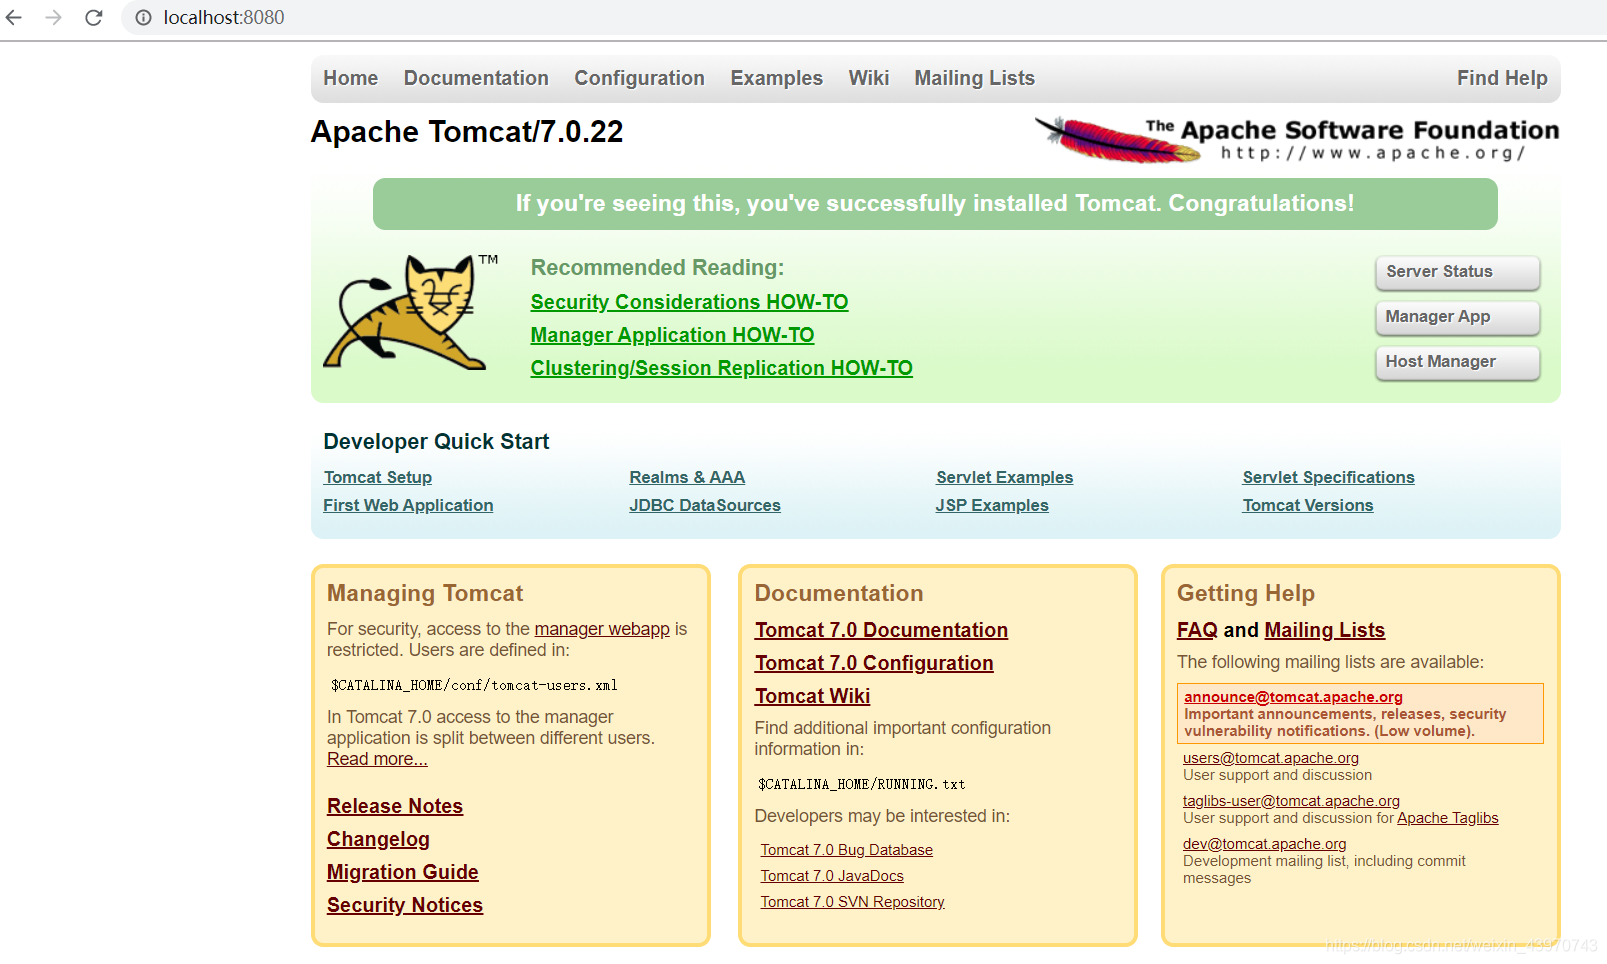Open First Web Application link
This screenshot has width=1607, height=964.
(408, 506)
